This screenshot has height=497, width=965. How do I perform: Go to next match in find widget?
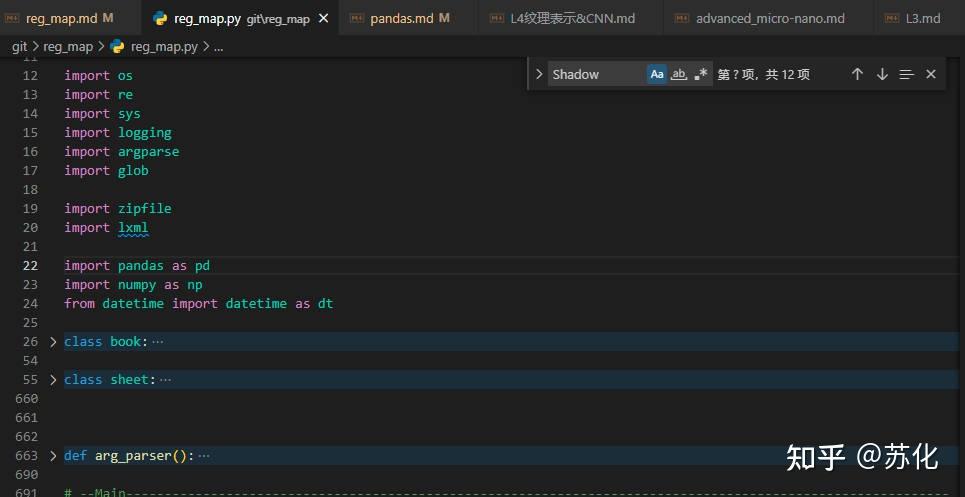[x=882, y=74]
